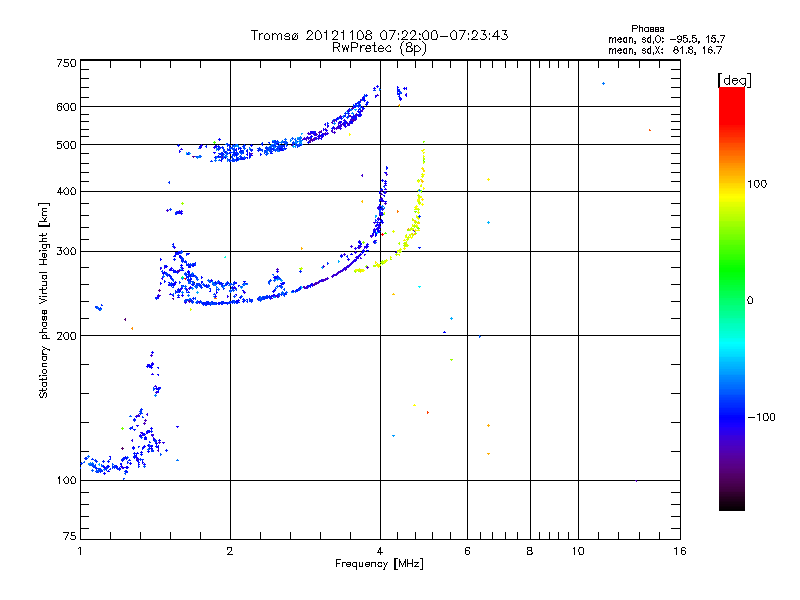
Task: Click the colorbar tick label "0"
Action: coord(749,301)
